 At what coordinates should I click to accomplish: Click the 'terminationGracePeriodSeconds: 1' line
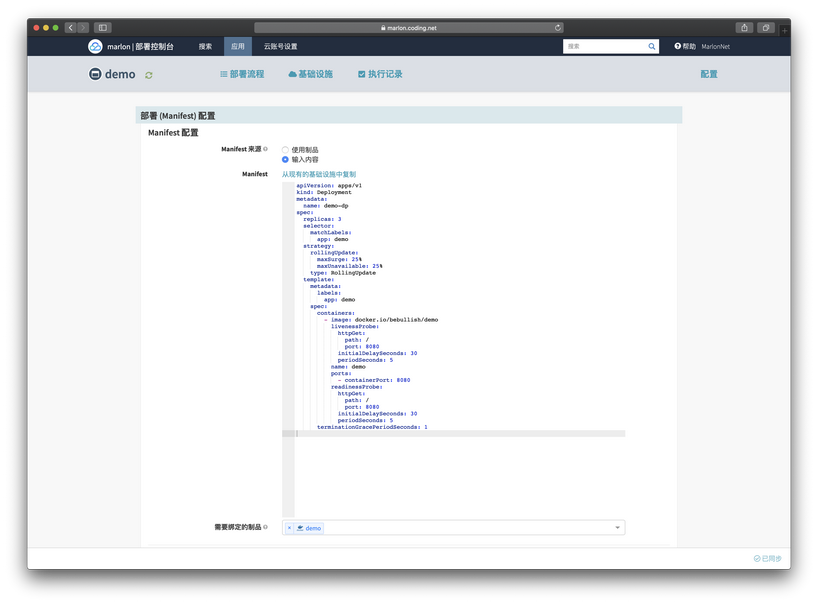click(x=372, y=427)
